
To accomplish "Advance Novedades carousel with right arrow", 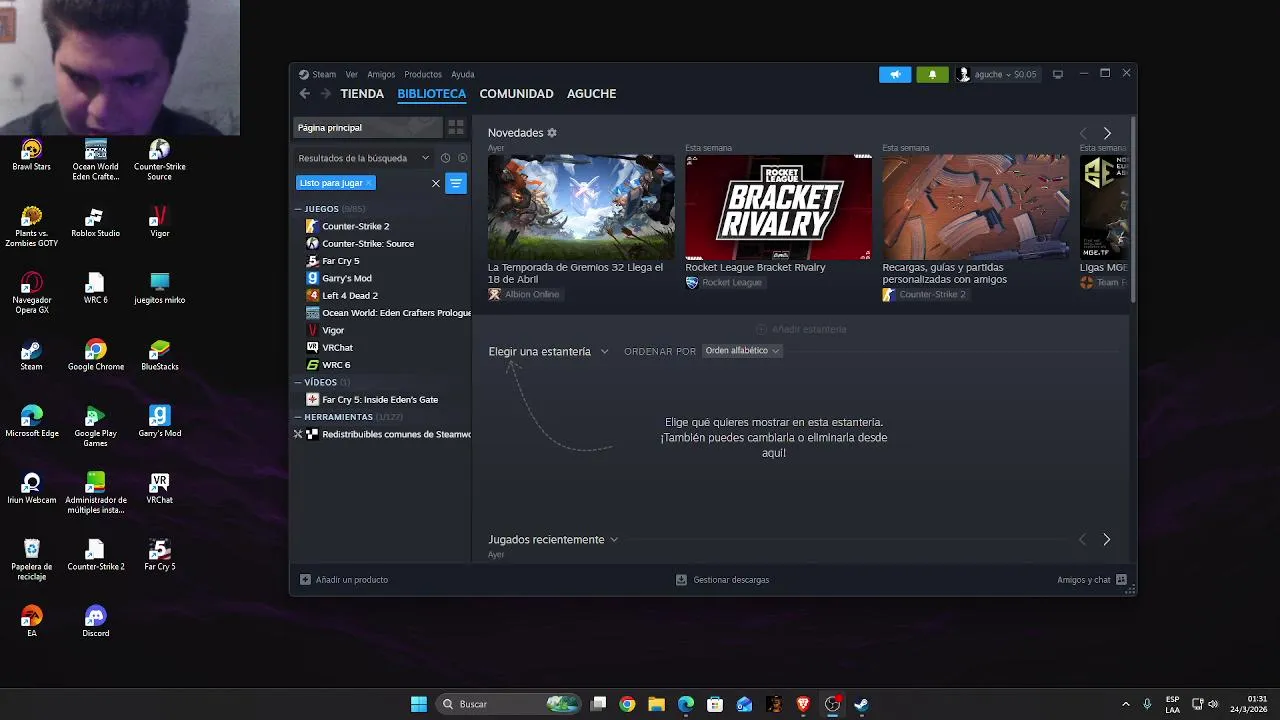I will pyautogui.click(x=1107, y=133).
